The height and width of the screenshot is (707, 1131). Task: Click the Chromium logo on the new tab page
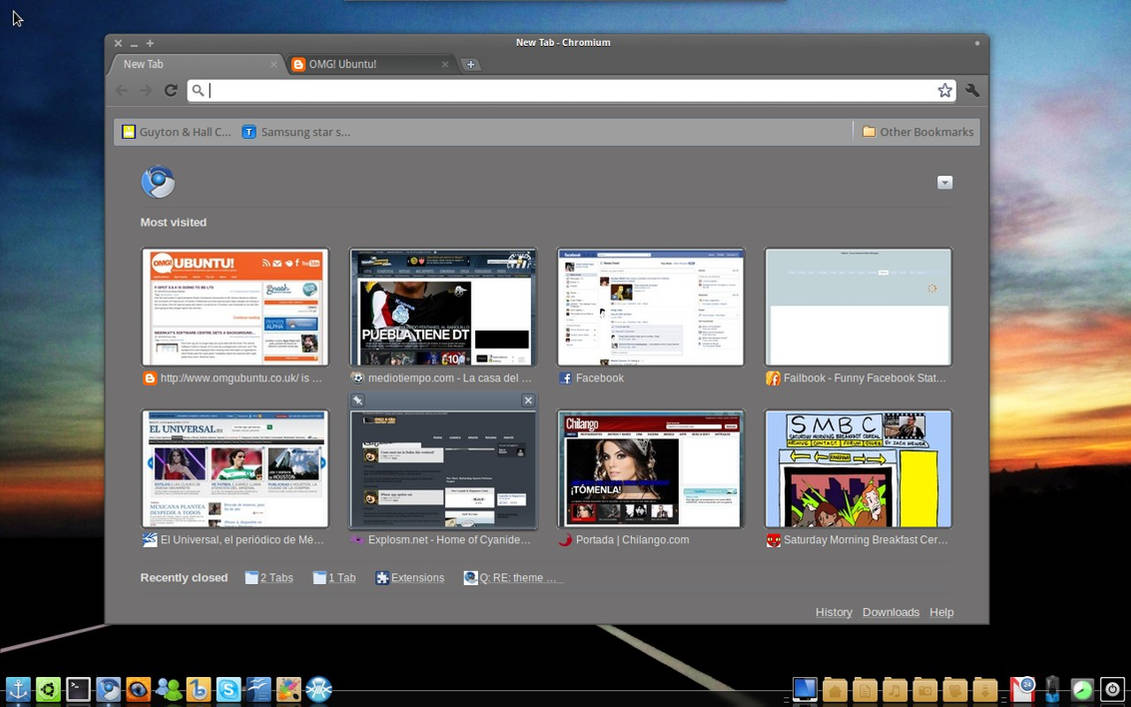tap(158, 182)
